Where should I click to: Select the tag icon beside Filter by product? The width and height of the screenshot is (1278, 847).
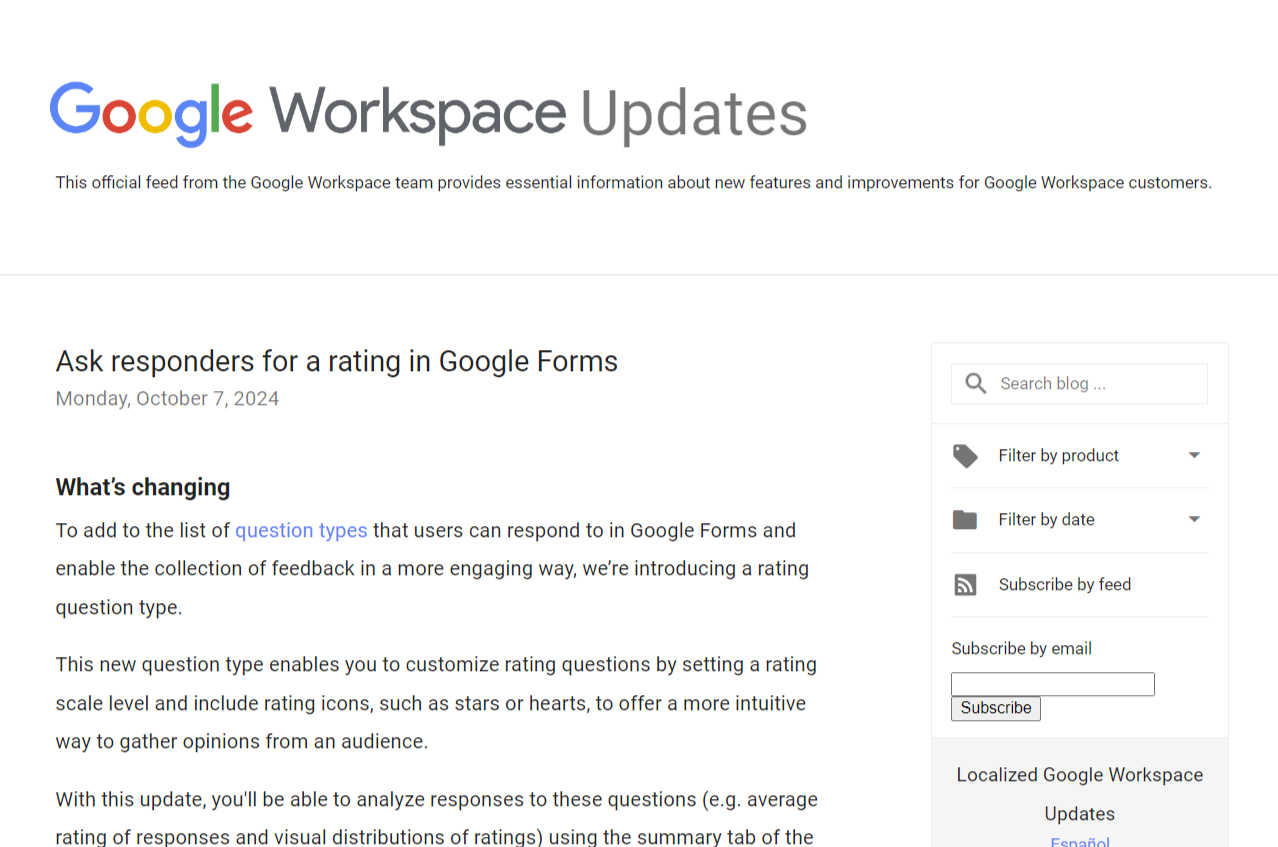pyautogui.click(x=965, y=455)
